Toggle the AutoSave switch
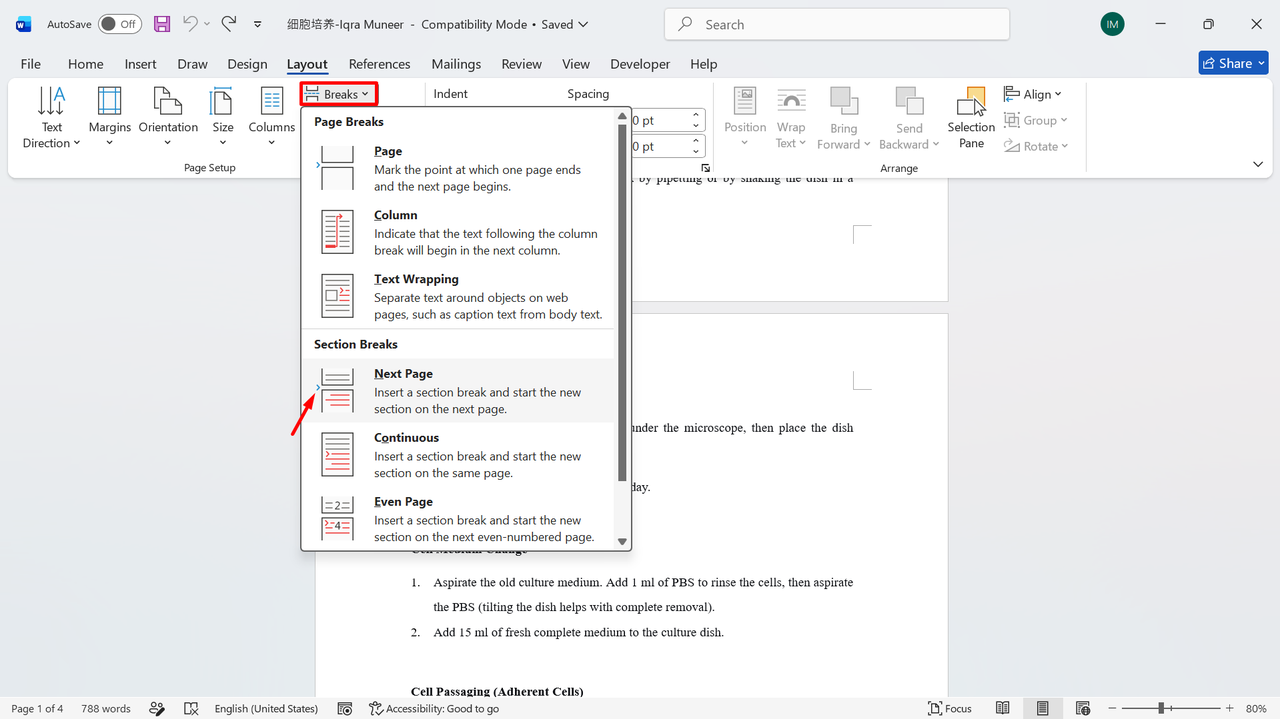Image resolution: width=1280 pixels, height=719 pixels. [x=120, y=24]
